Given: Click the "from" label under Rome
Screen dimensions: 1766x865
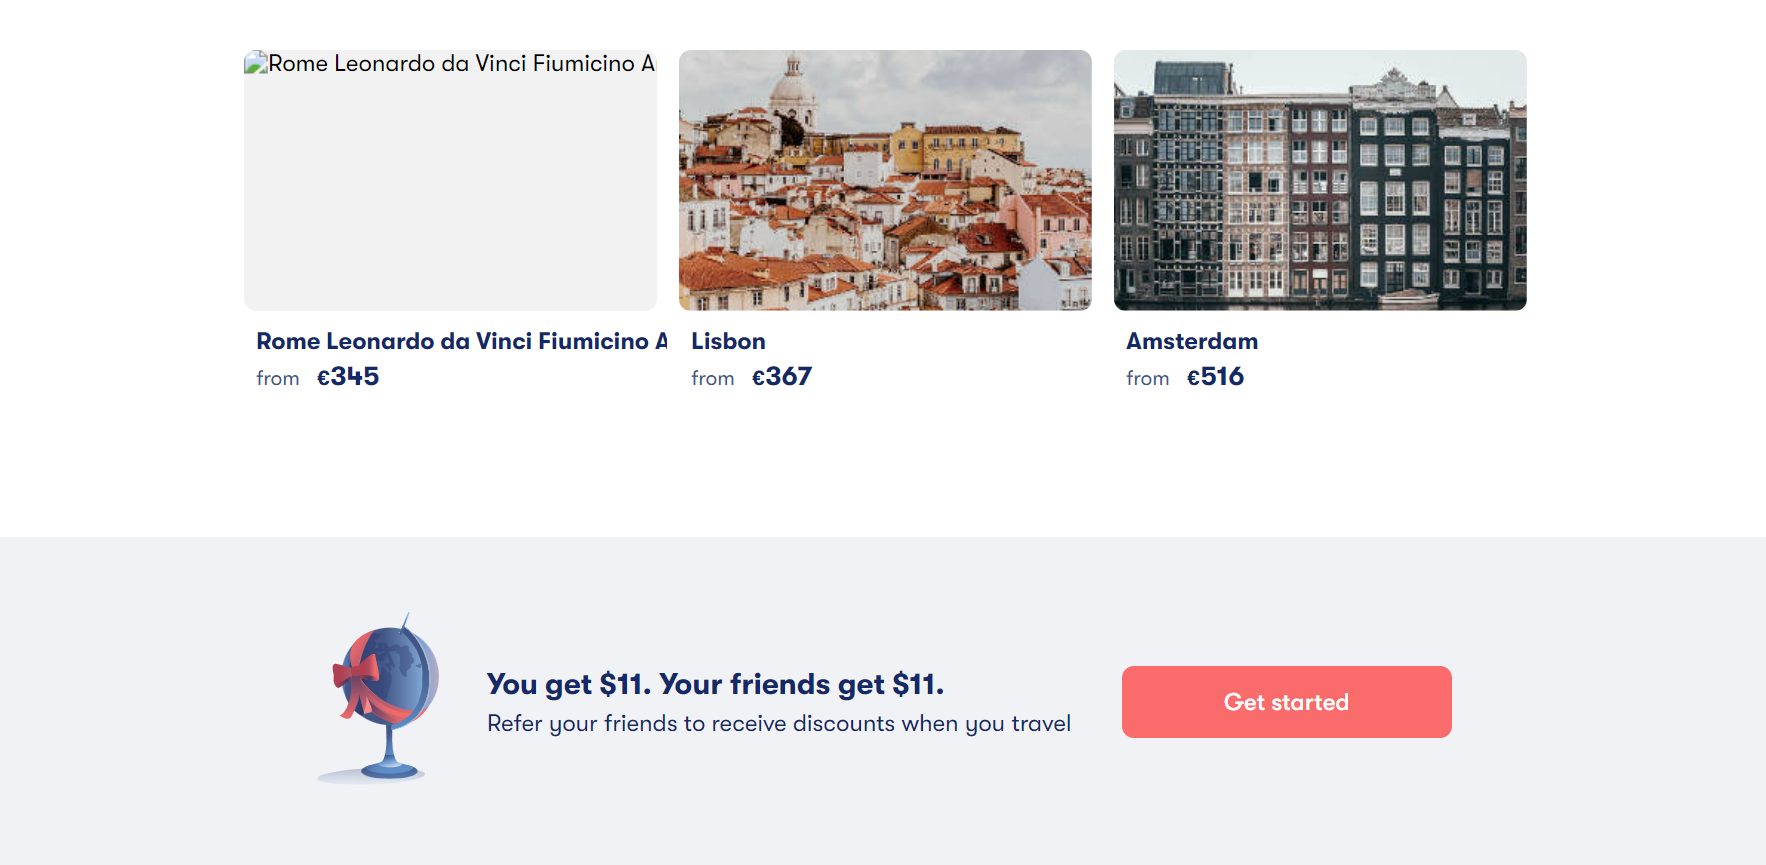Looking at the screenshot, I should click(278, 379).
